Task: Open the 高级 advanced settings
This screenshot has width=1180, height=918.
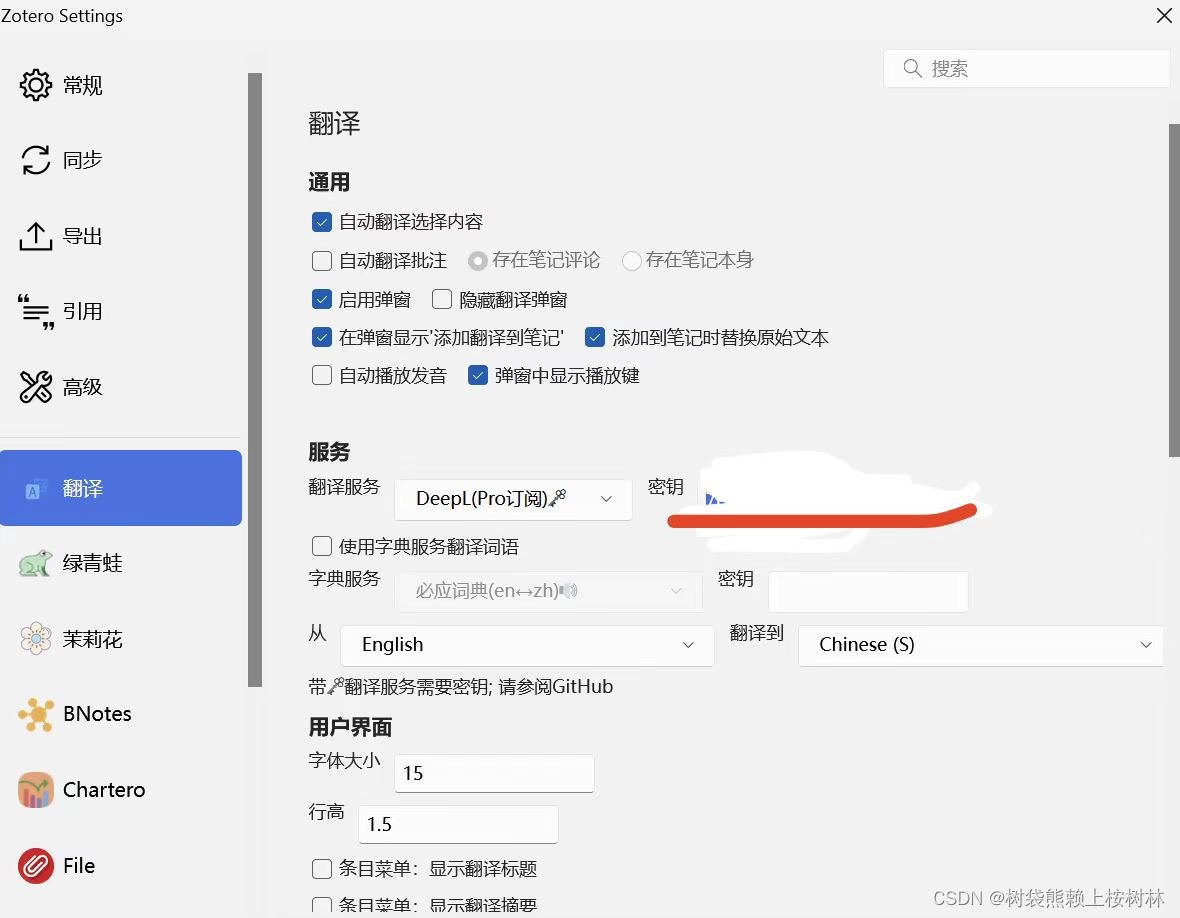Action: [83, 387]
